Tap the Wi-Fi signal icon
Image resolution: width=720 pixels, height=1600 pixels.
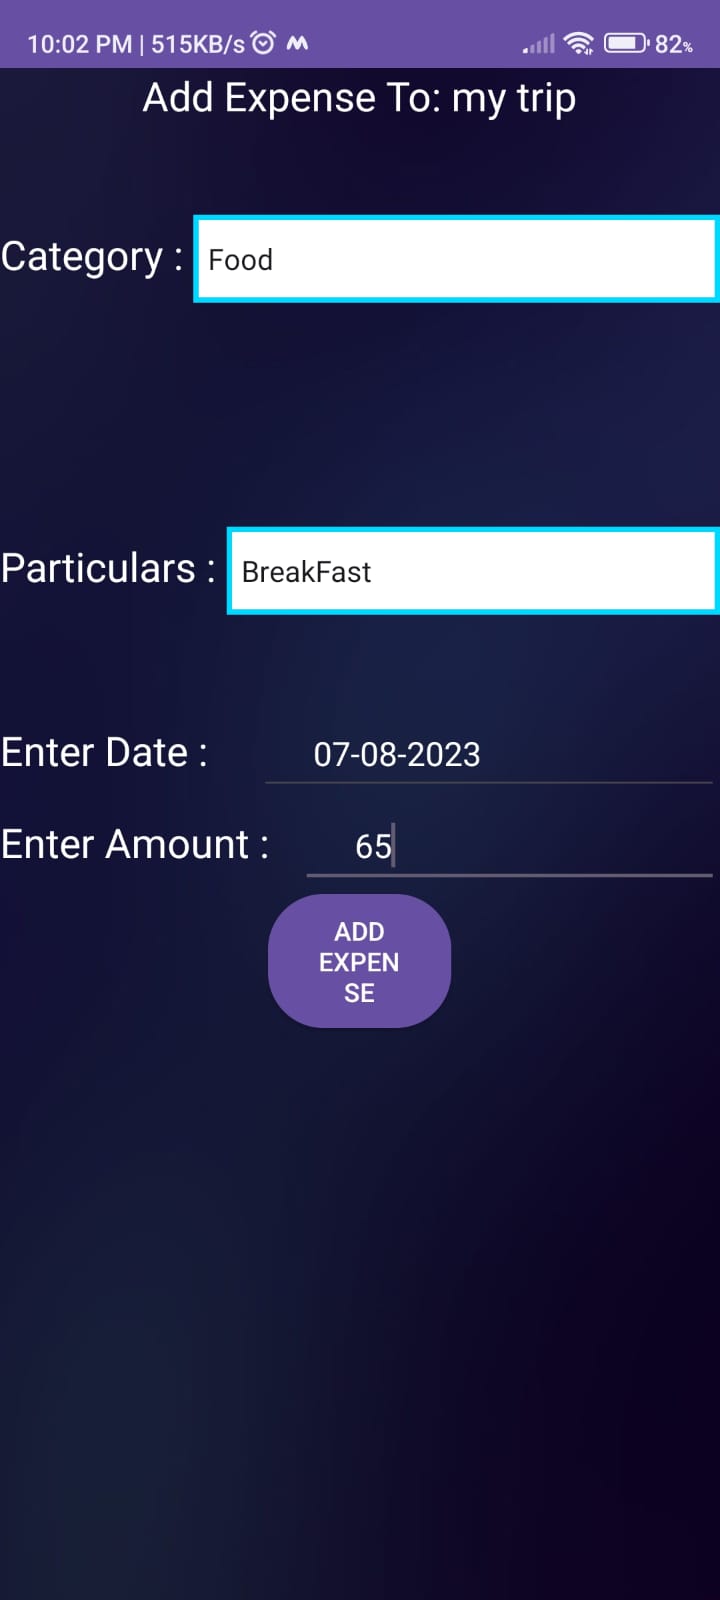[580, 42]
